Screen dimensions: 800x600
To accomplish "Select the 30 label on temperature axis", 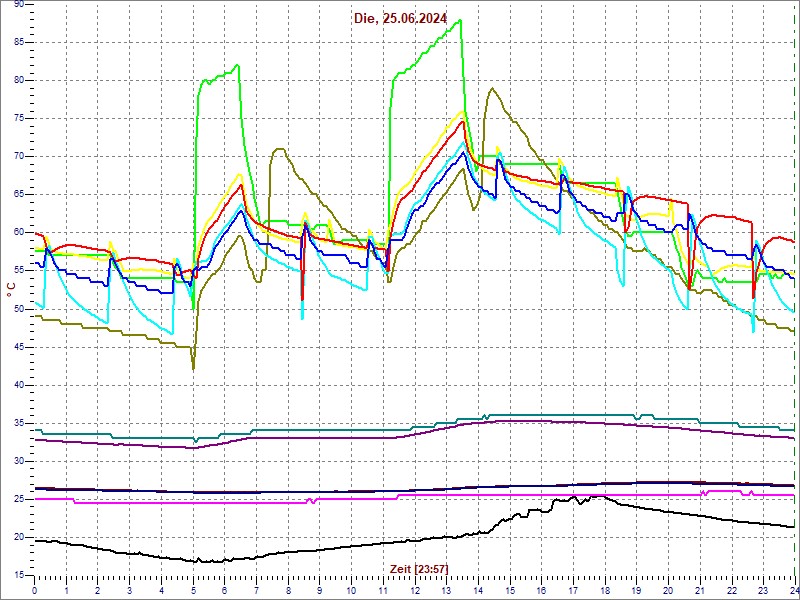I will pos(18,462).
